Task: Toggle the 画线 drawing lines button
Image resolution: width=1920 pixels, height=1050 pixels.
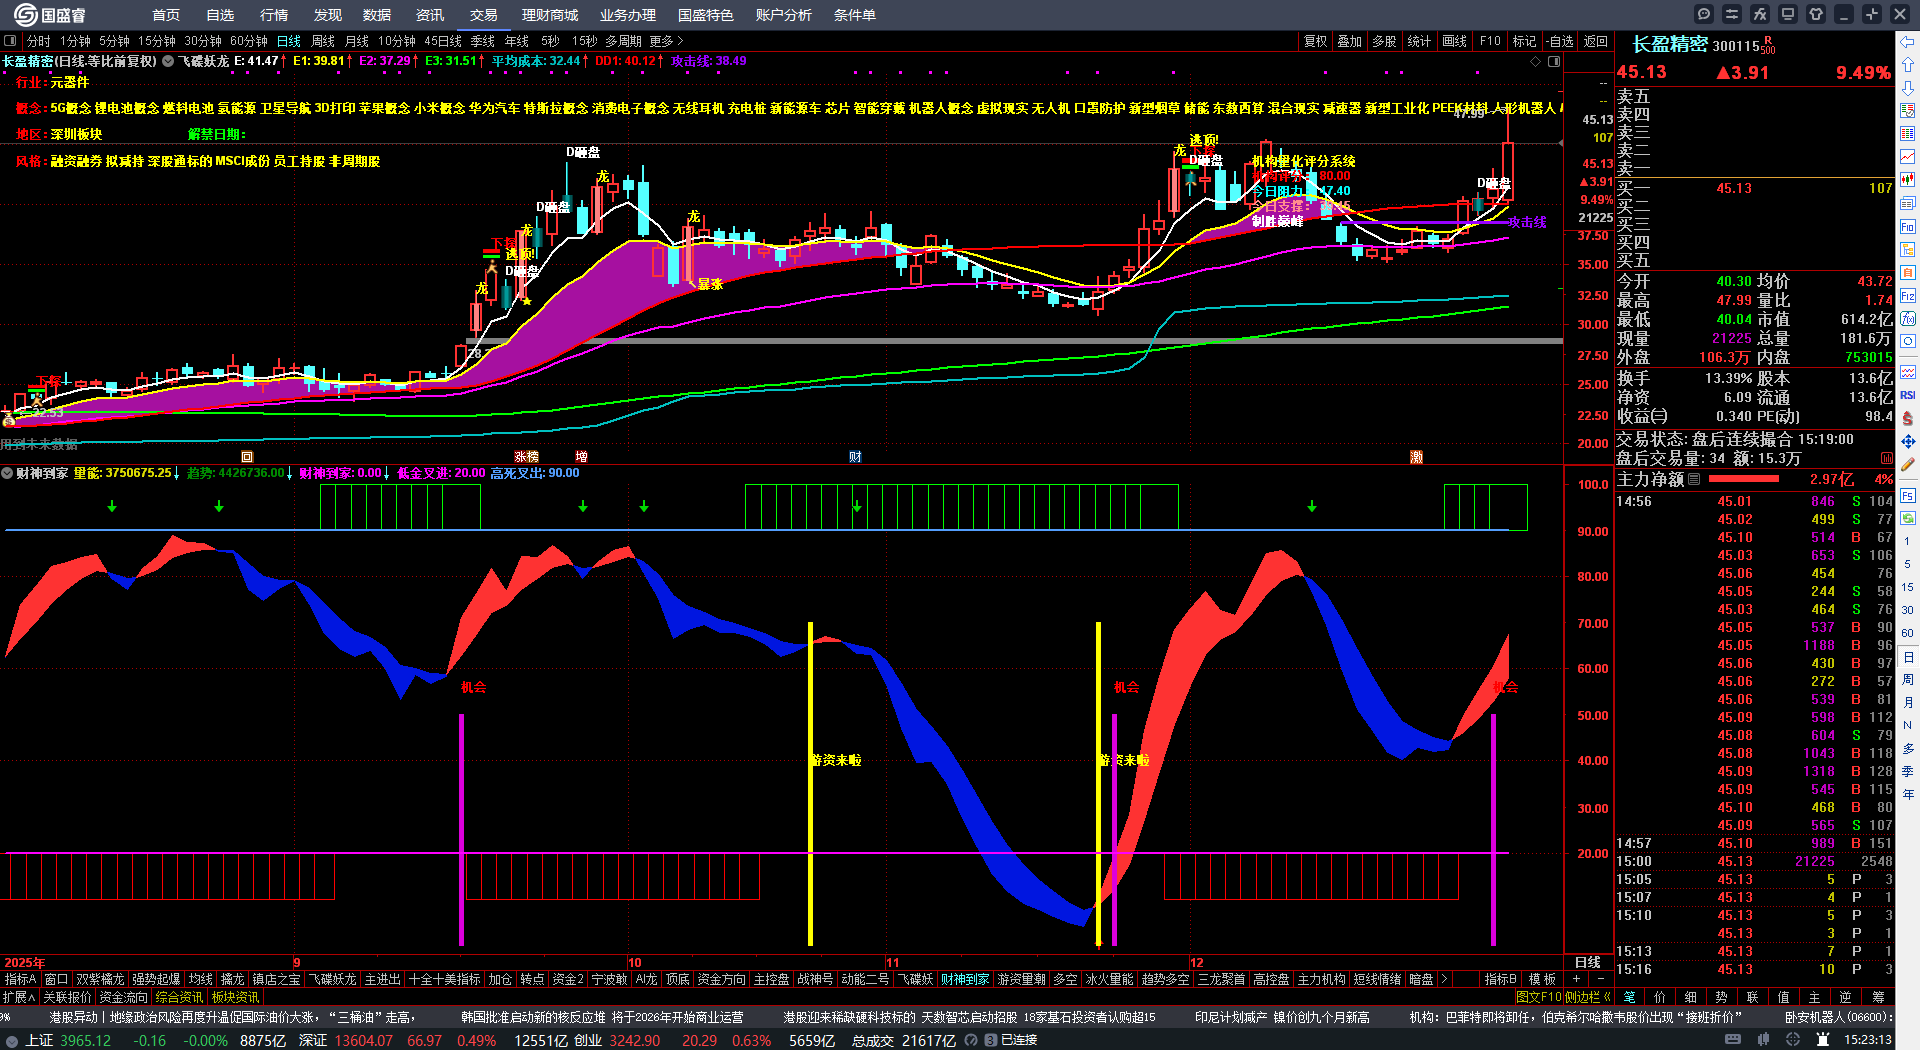Action: tap(1455, 41)
